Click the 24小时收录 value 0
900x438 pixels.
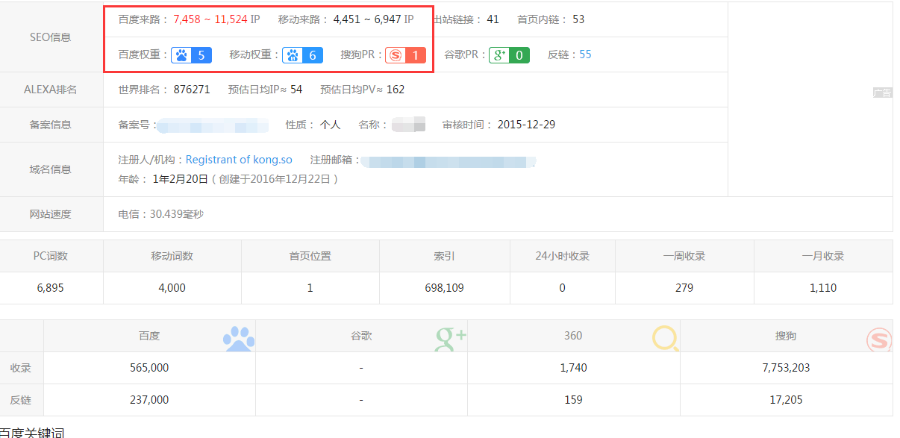coord(562,288)
